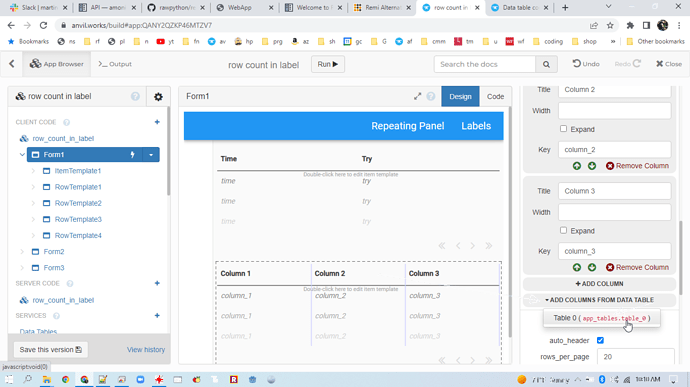The height and width of the screenshot is (387, 690).
Task: Go back using the app header chevron
Action: click(x=12, y=64)
